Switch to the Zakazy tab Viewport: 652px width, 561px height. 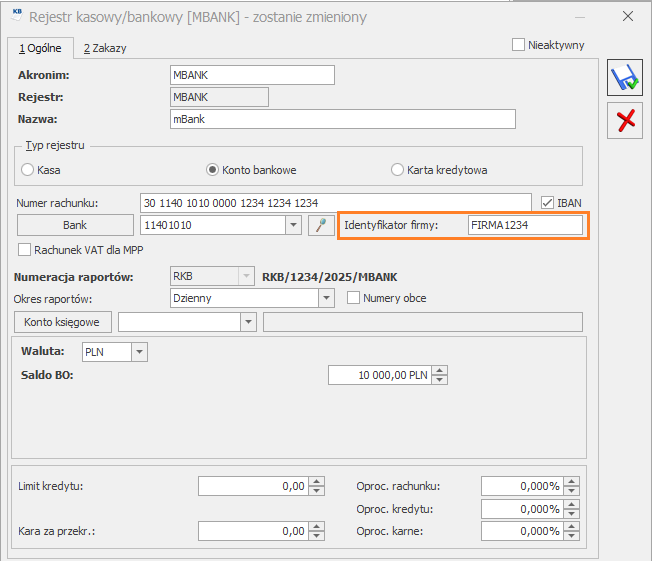[105, 48]
